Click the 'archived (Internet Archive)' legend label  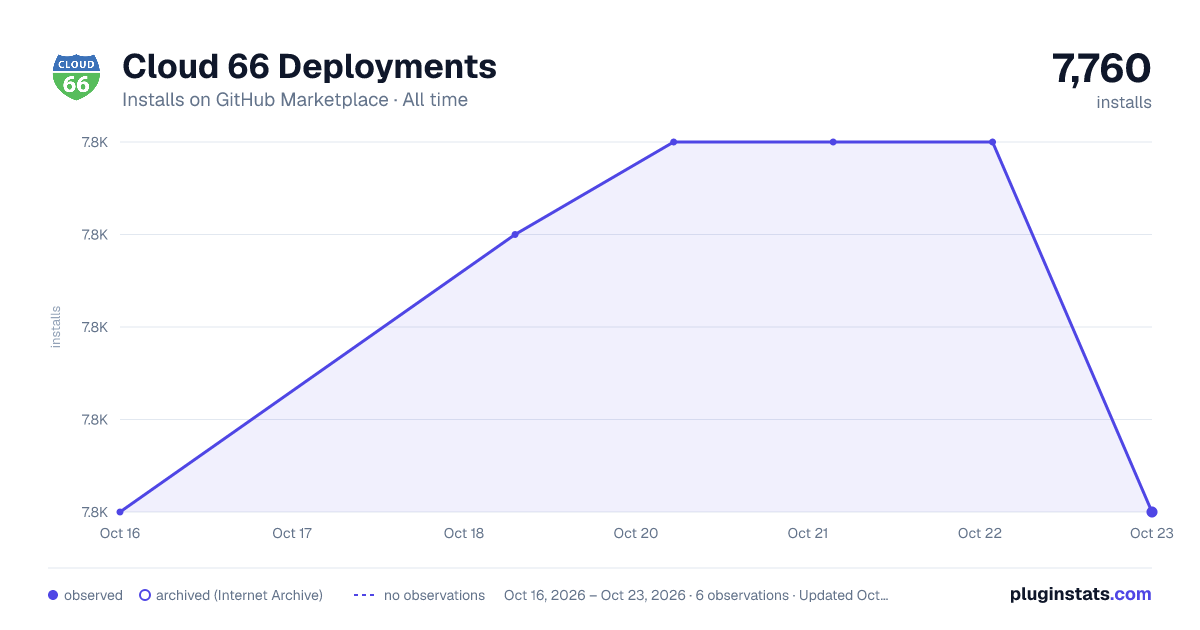click(x=239, y=595)
